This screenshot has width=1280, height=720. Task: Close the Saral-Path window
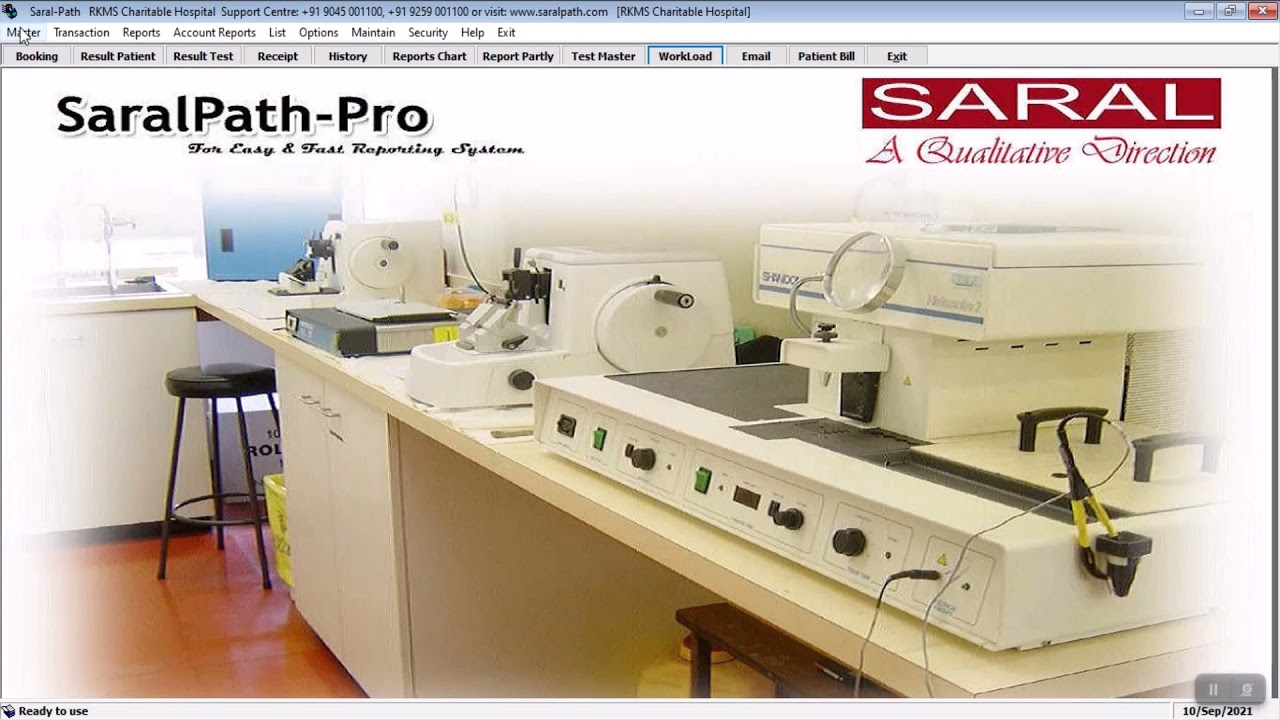pyautogui.click(x=1260, y=11)
